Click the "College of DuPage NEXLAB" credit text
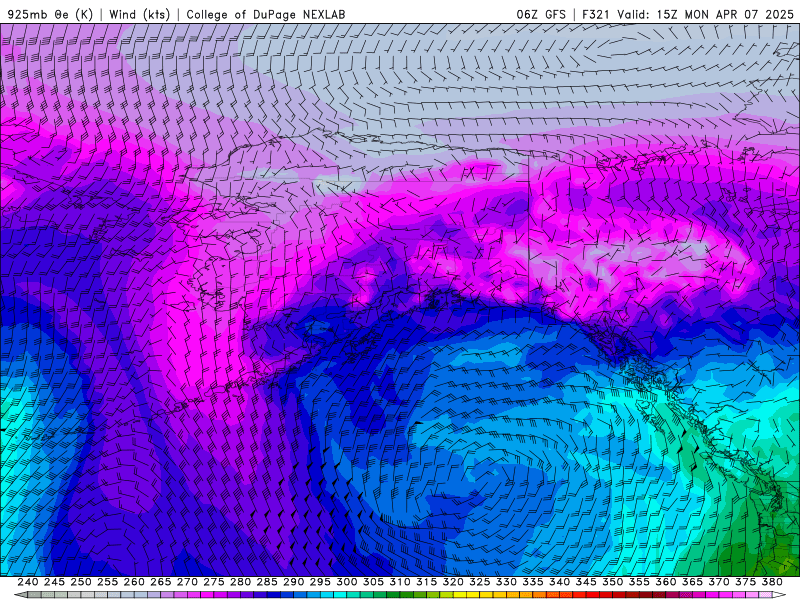 click(x=266, y=14)
